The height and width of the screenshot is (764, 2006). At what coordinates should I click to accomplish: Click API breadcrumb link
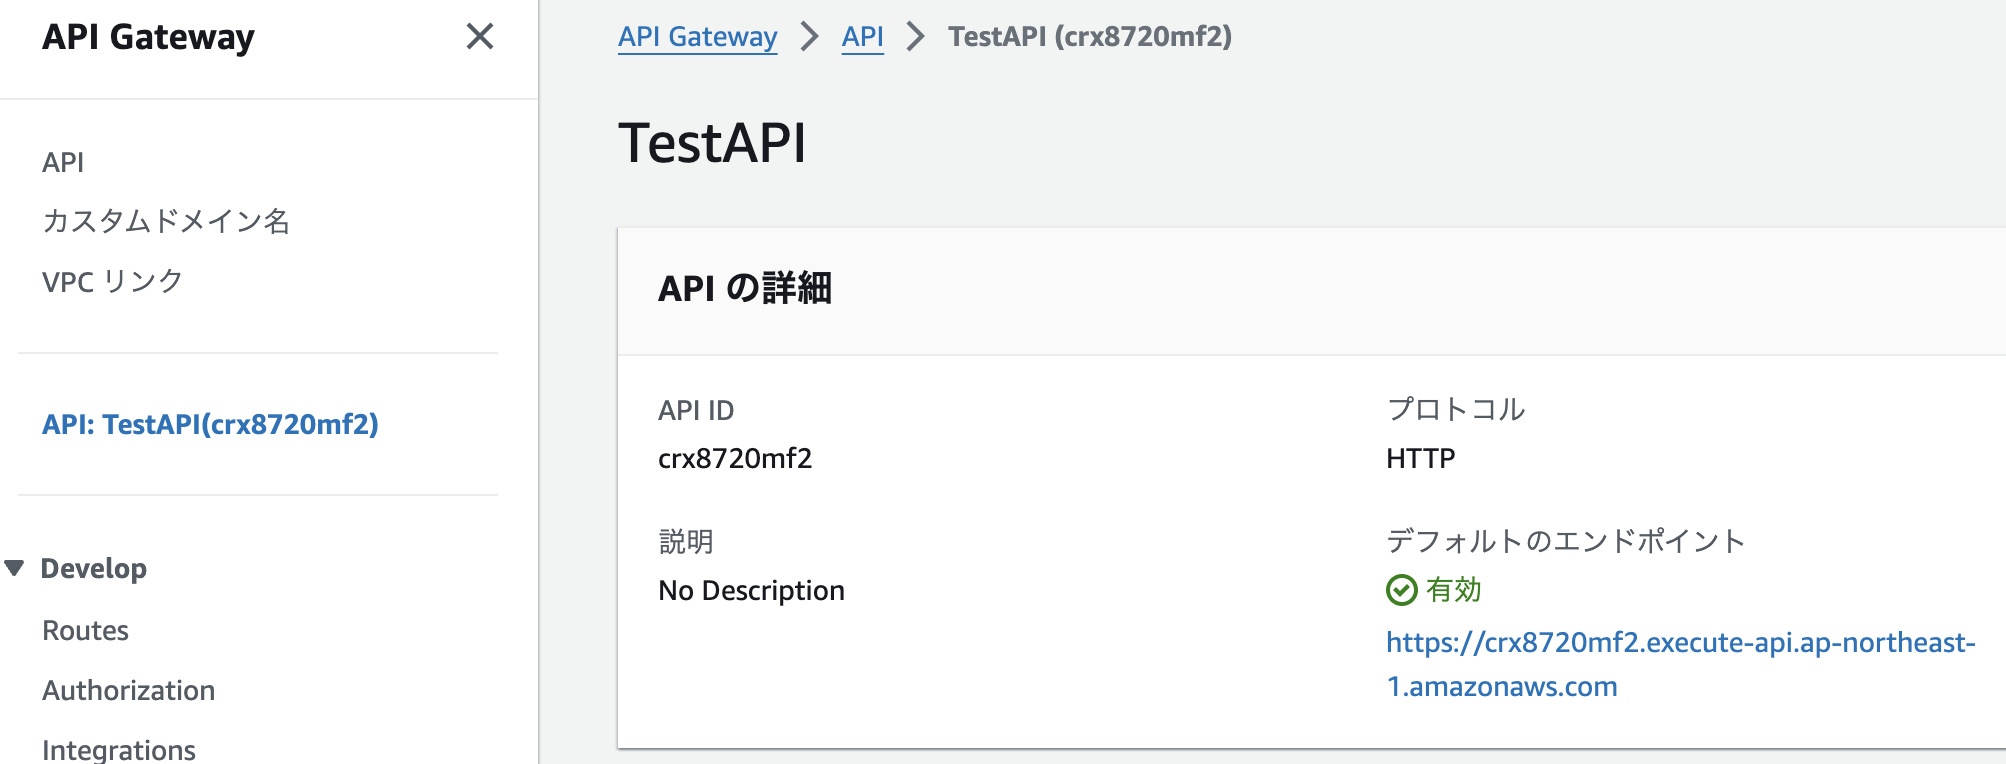pos(863,37)
